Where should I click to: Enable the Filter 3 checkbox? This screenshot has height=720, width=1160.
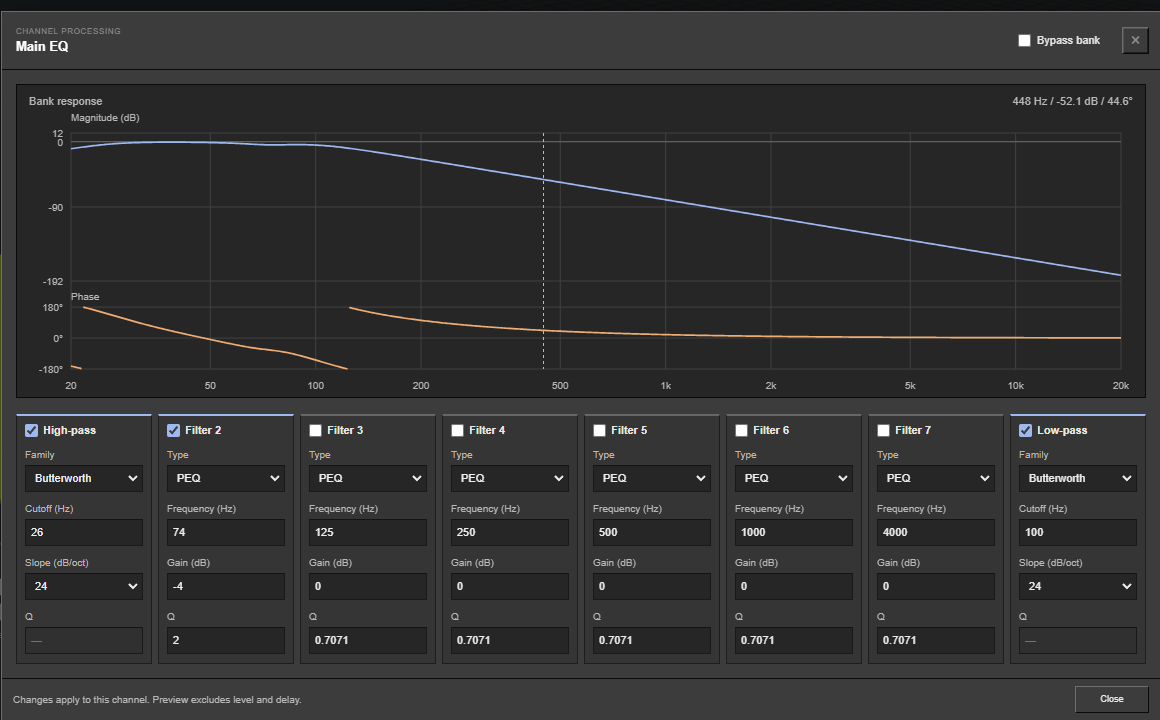click(x=315, y=430)
